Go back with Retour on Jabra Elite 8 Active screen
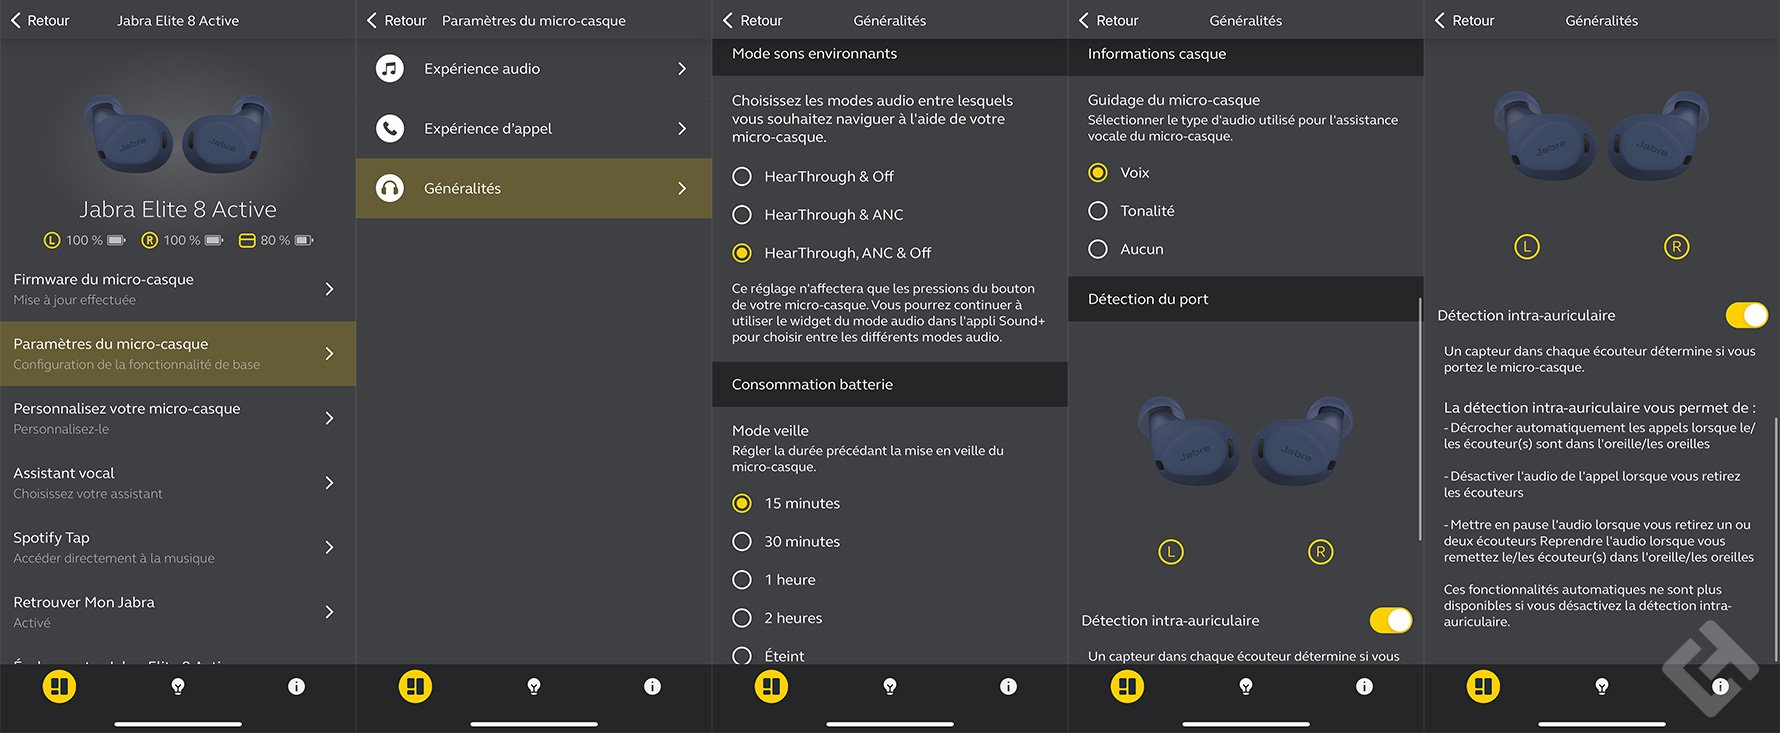The image size is (1780, 733). 40,20
